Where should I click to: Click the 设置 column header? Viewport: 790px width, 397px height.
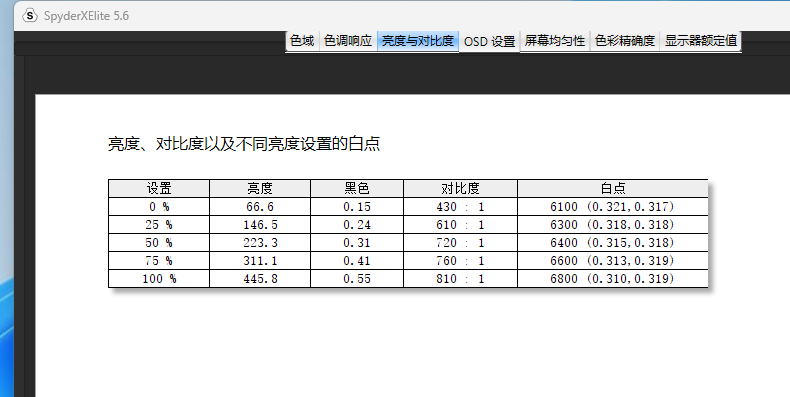click(x=159, y=188)
